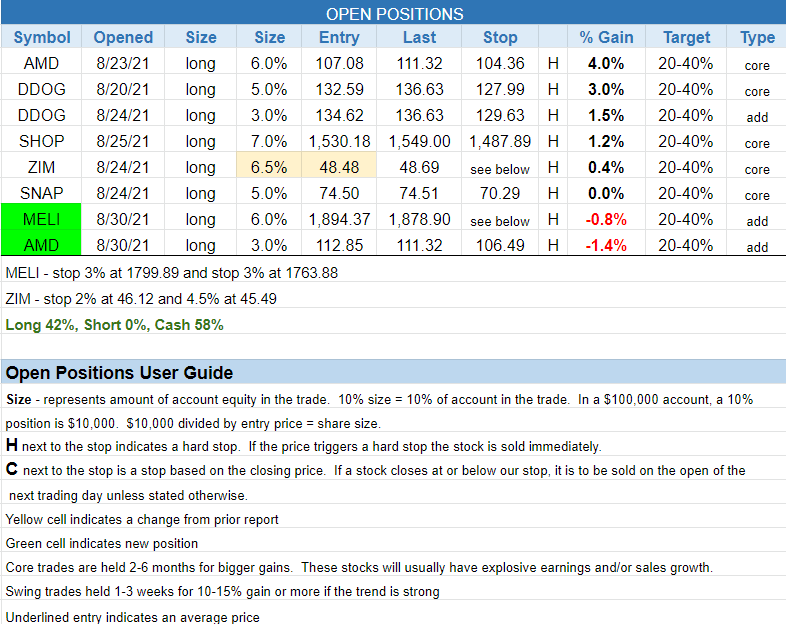Screen dimensions: 786x624
Task: Click the MELI stop note line
Action: 171,273
